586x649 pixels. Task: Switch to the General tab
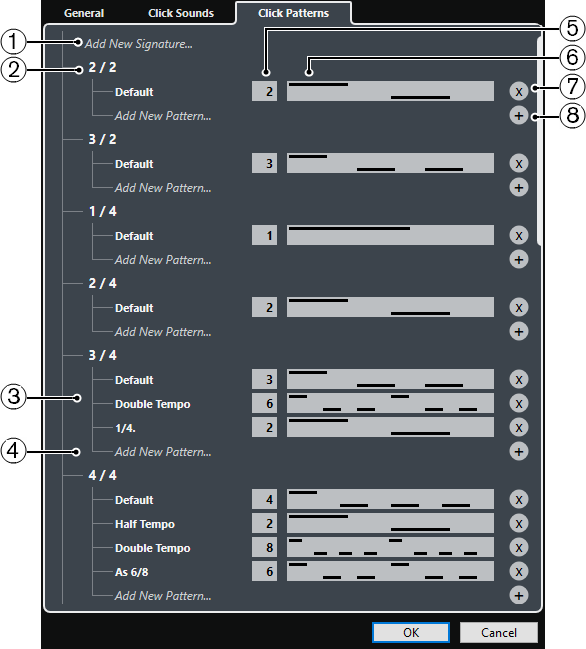pyautogui.click(x=84, y=13)
